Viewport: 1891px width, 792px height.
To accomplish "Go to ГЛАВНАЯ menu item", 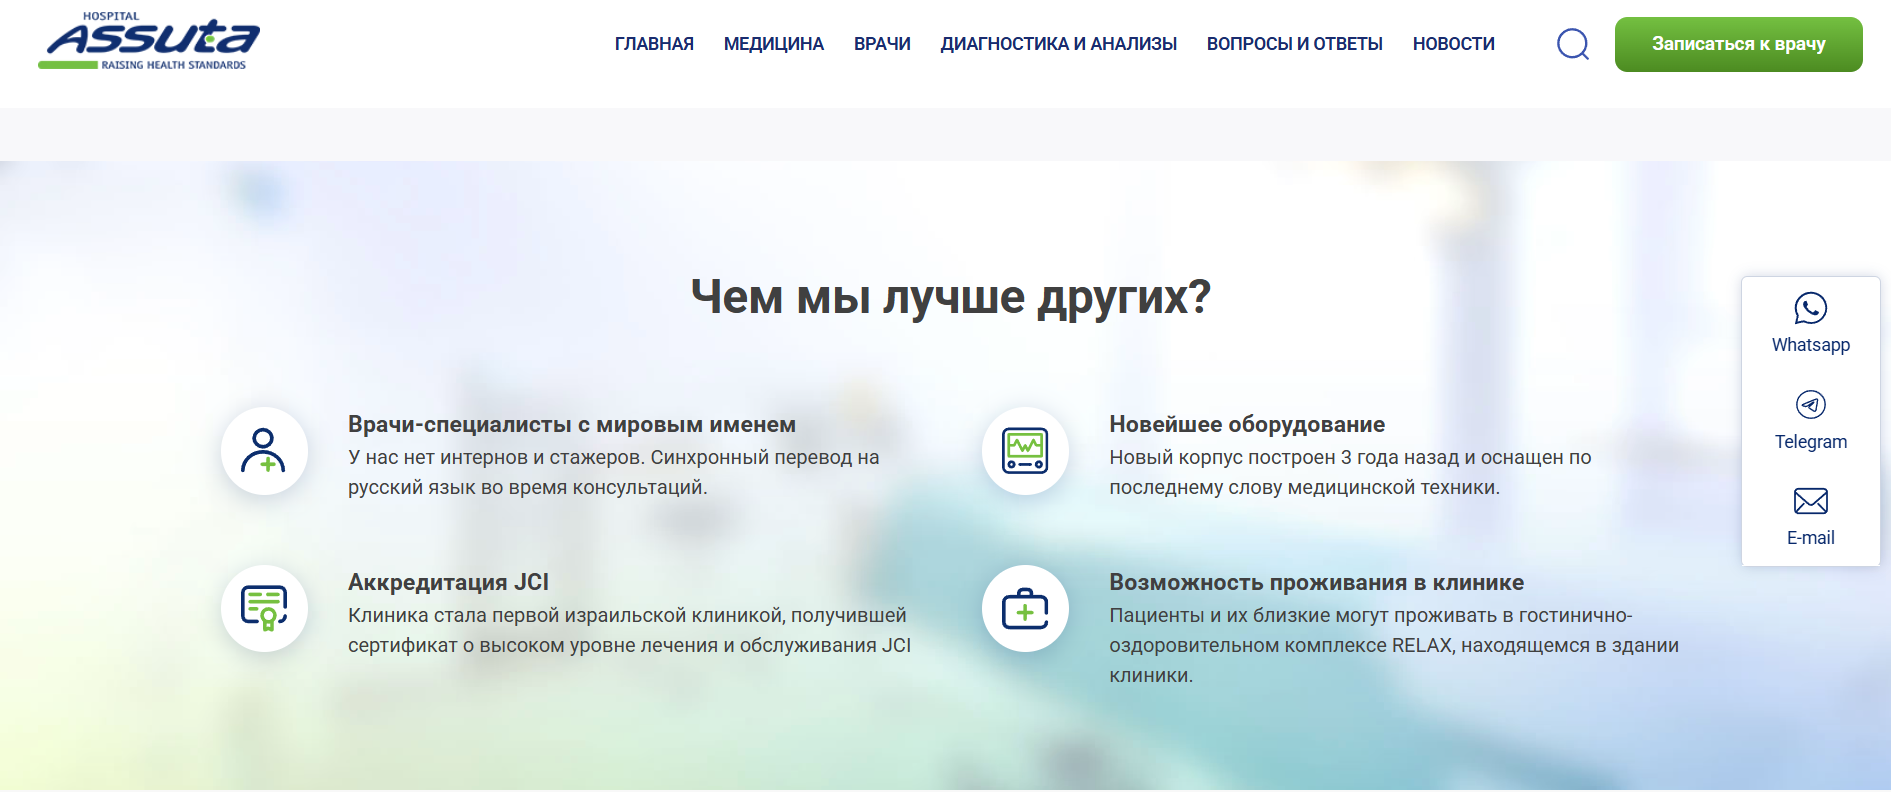I will [x=654, y=44].
